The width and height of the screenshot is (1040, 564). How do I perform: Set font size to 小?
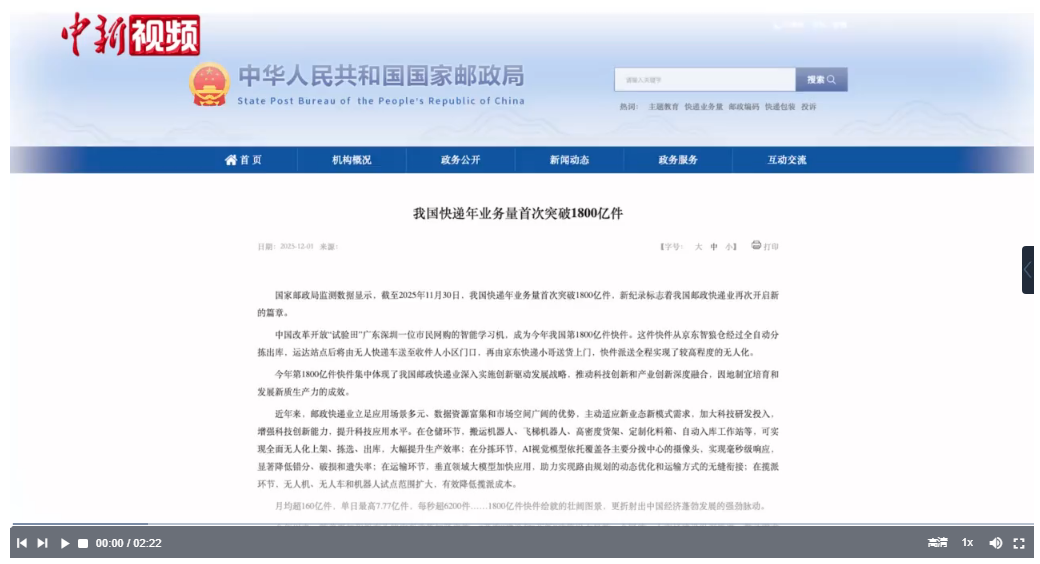[728, 246]
